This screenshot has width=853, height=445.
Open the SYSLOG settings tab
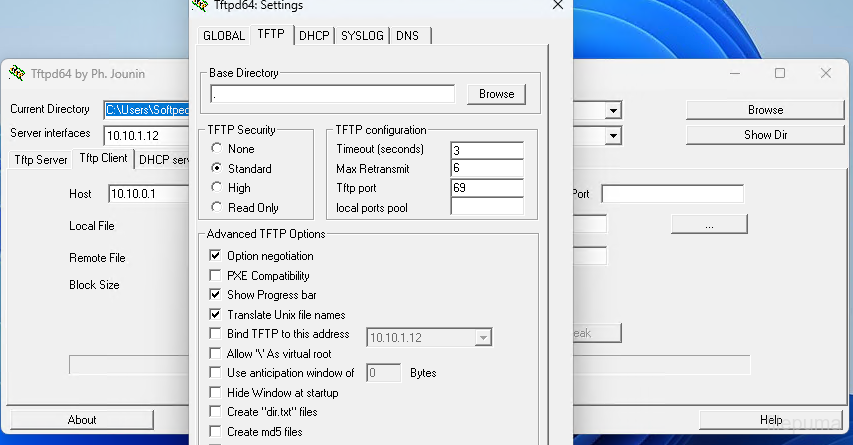tap(362, 35)
